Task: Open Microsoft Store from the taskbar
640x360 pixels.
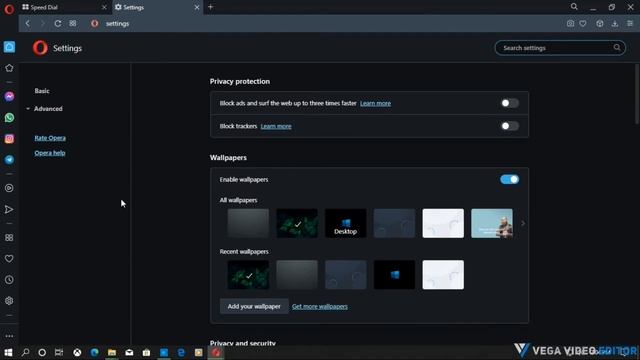Action: (x=146, y=353)
